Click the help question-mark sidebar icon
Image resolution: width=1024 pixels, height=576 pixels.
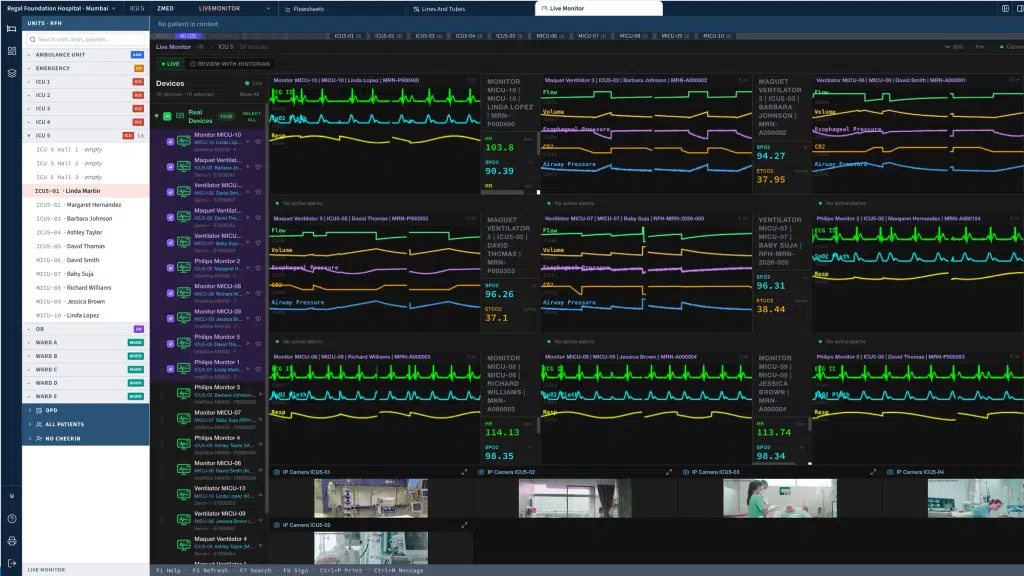coord(11,519)
